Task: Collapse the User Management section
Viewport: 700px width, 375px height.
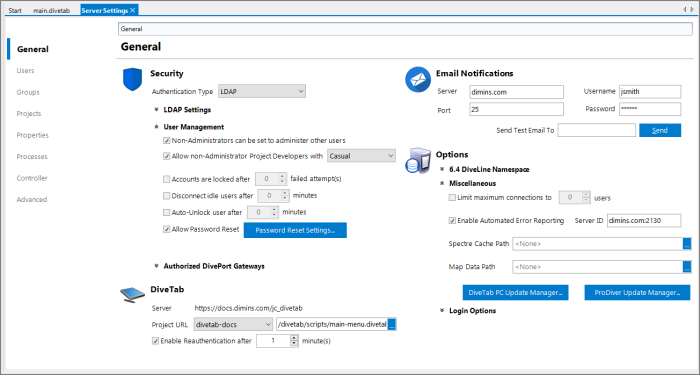Action: tap(157, 127)
